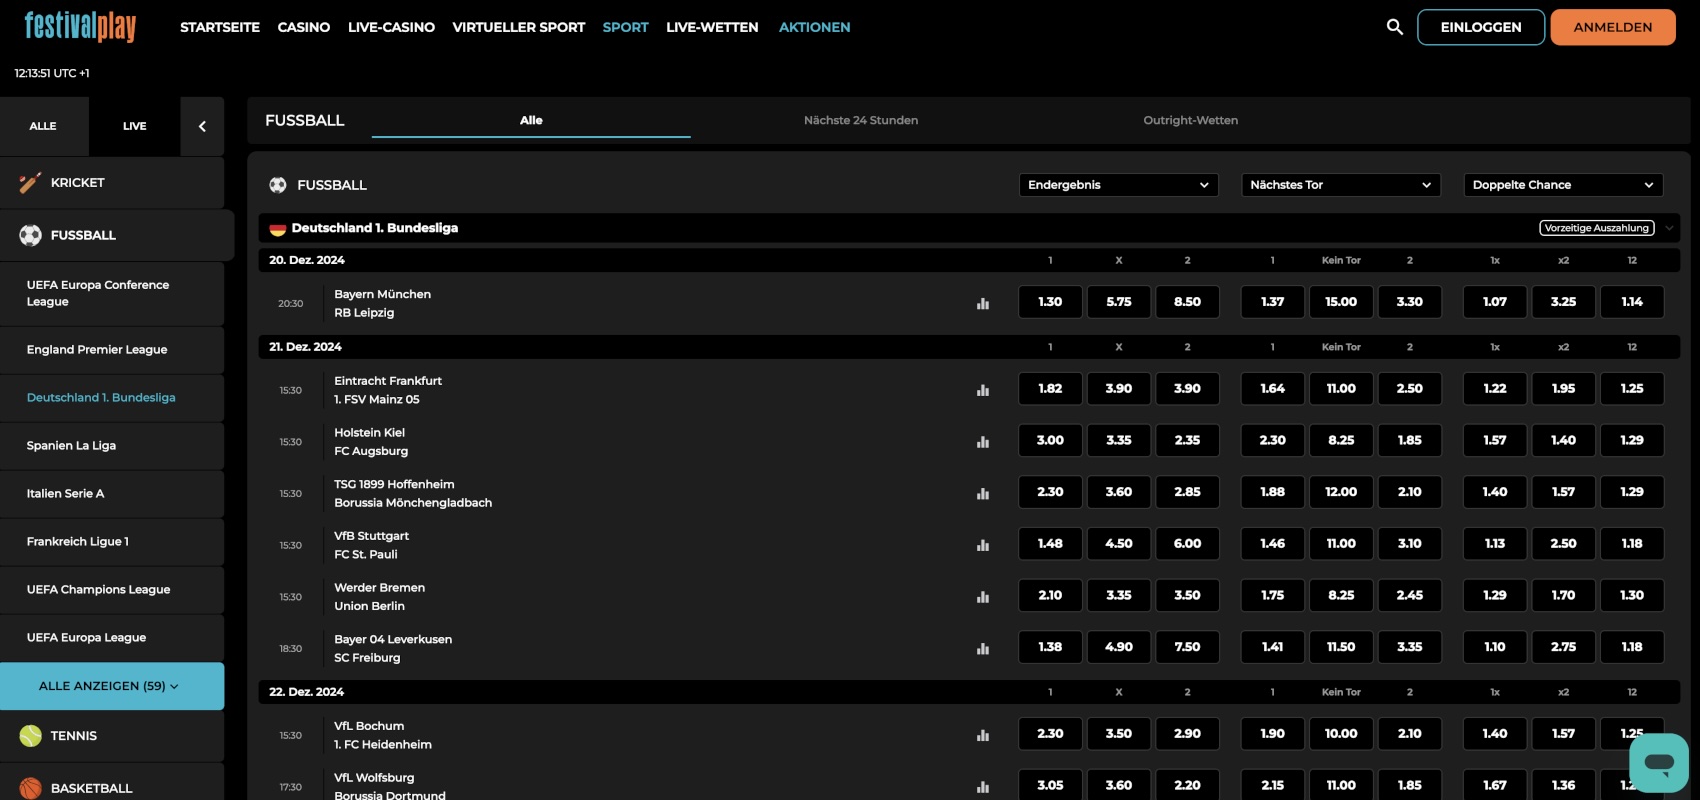
Task: Click the Einloggen button
Action: click(x=1480, y=27)
